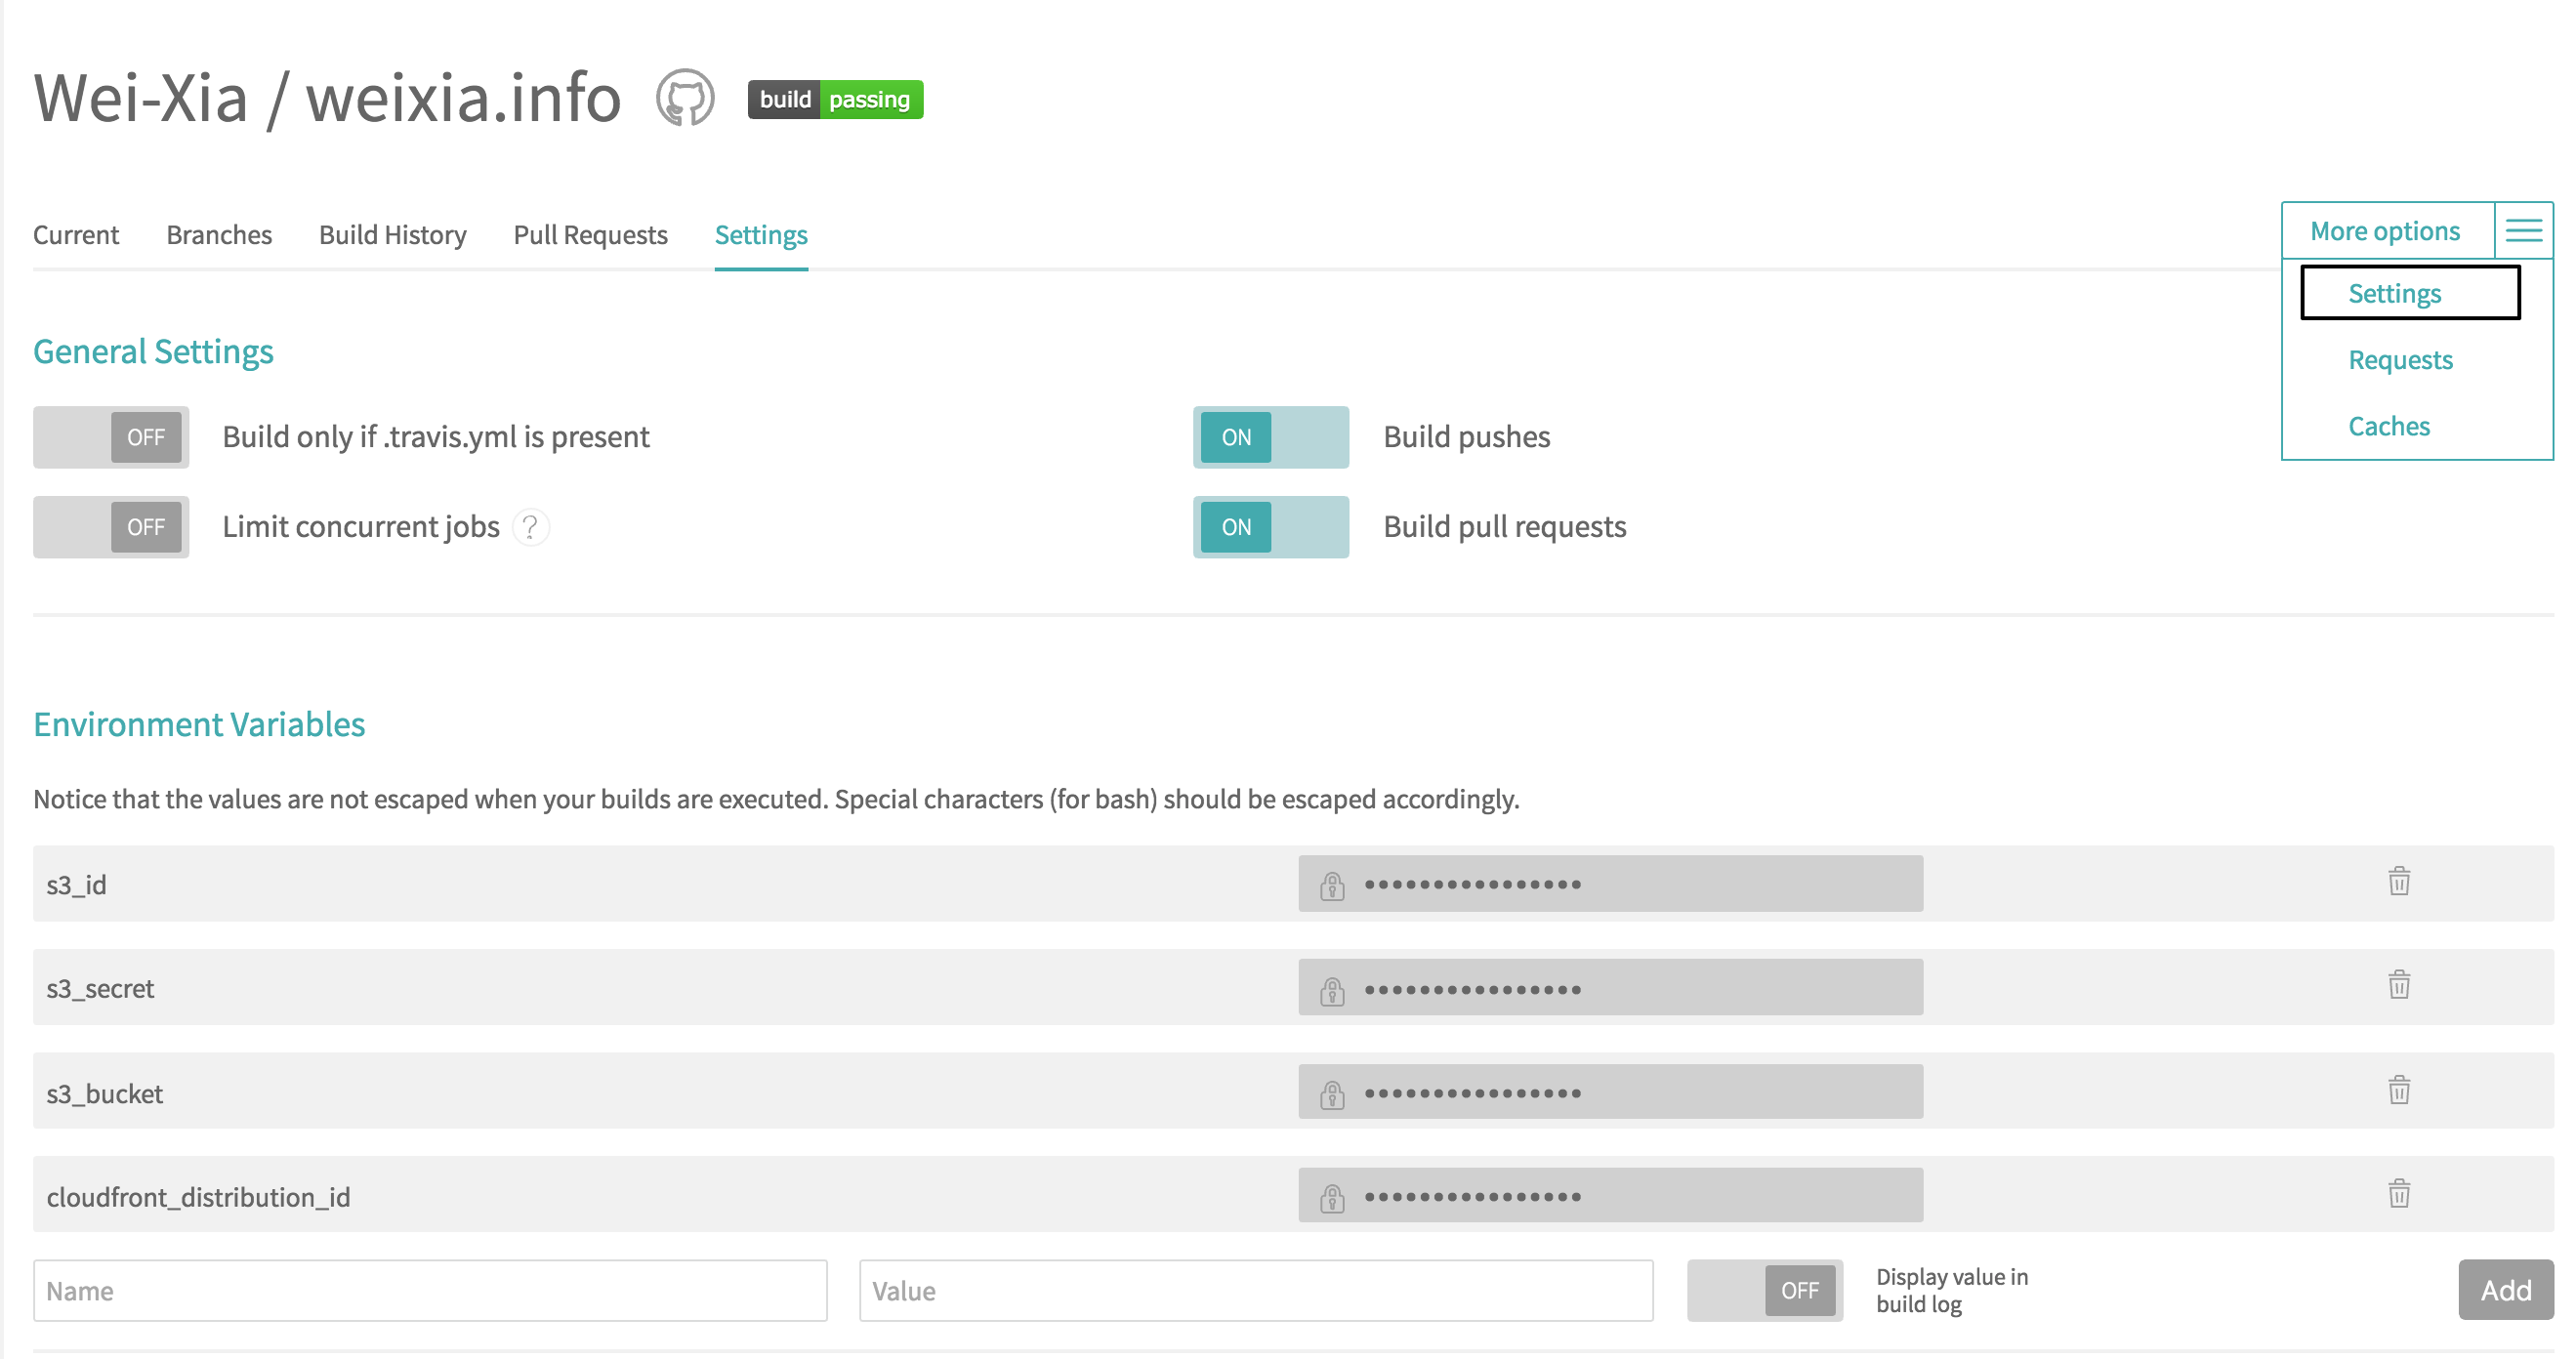2576x1359 pixels.
Task: Turn off Build pushes switch
Action: pyautogui.click(x=1270, y=437)
